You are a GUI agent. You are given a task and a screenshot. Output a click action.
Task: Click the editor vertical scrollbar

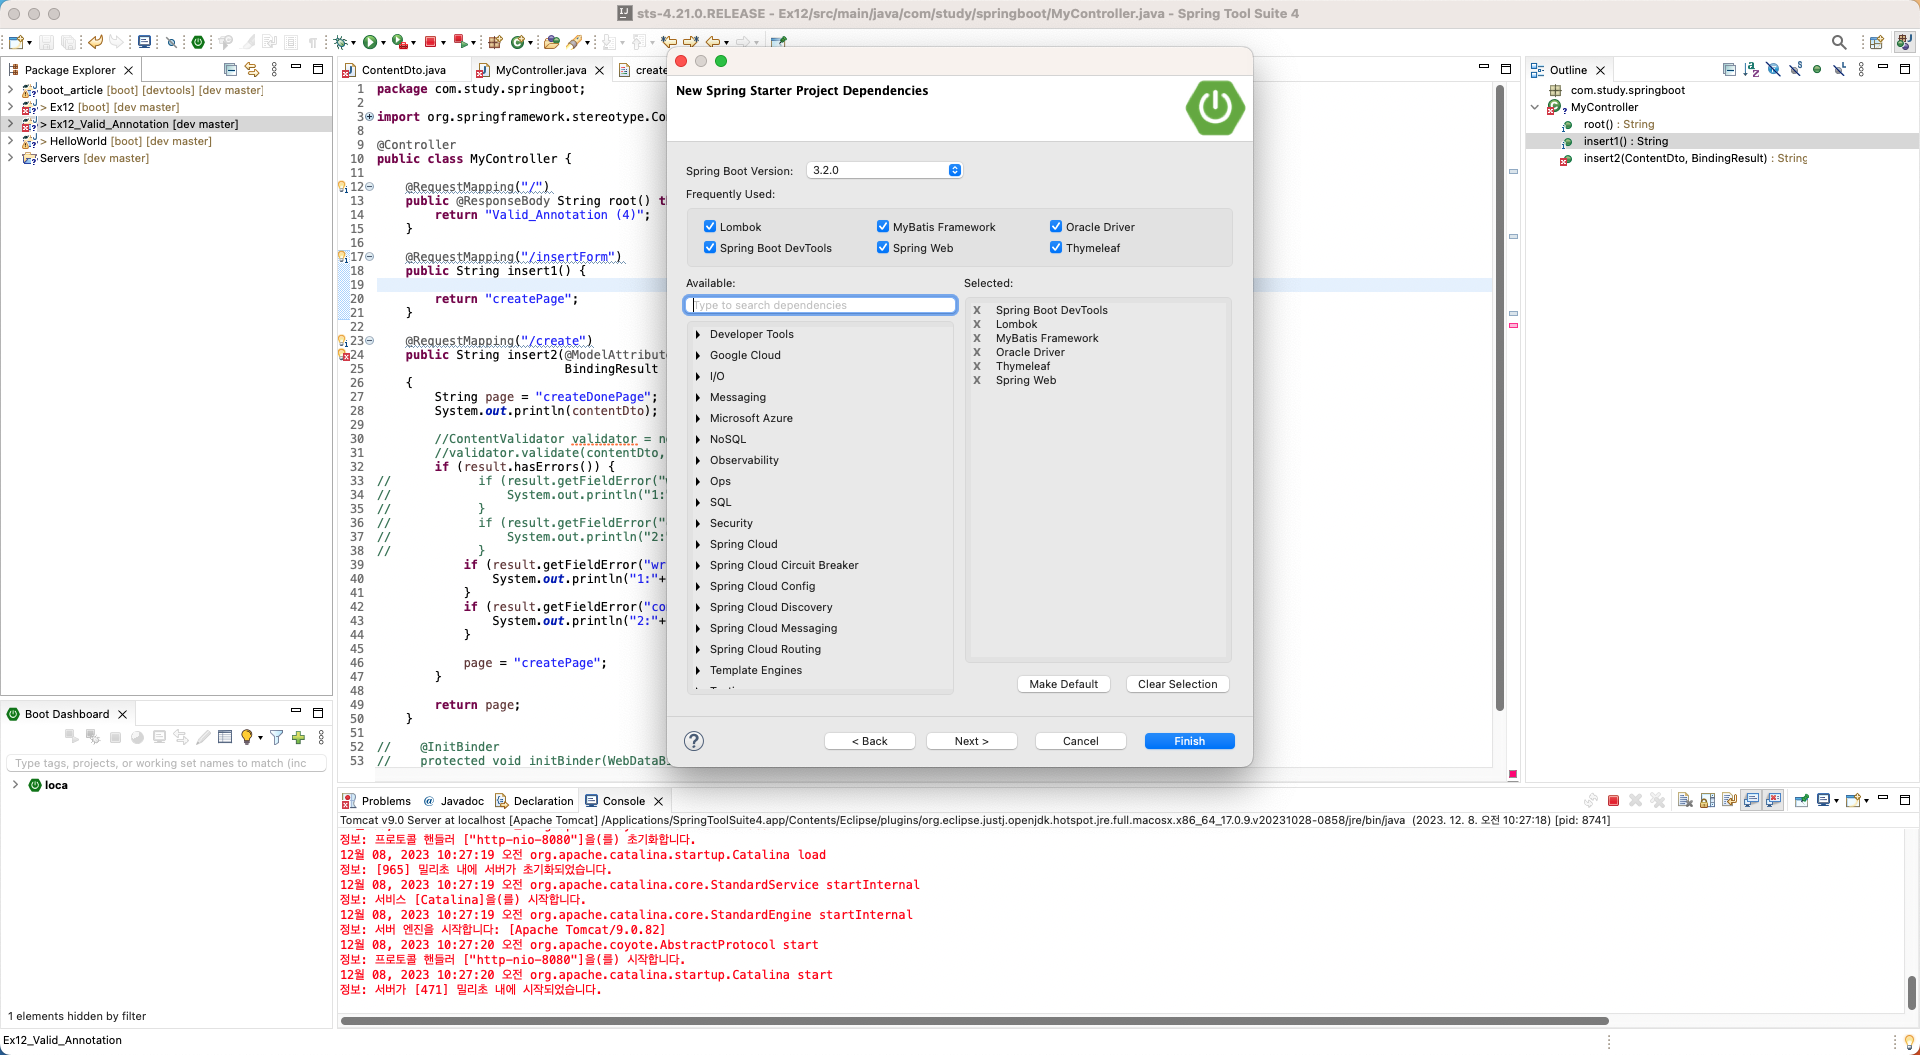(1500, 398)
